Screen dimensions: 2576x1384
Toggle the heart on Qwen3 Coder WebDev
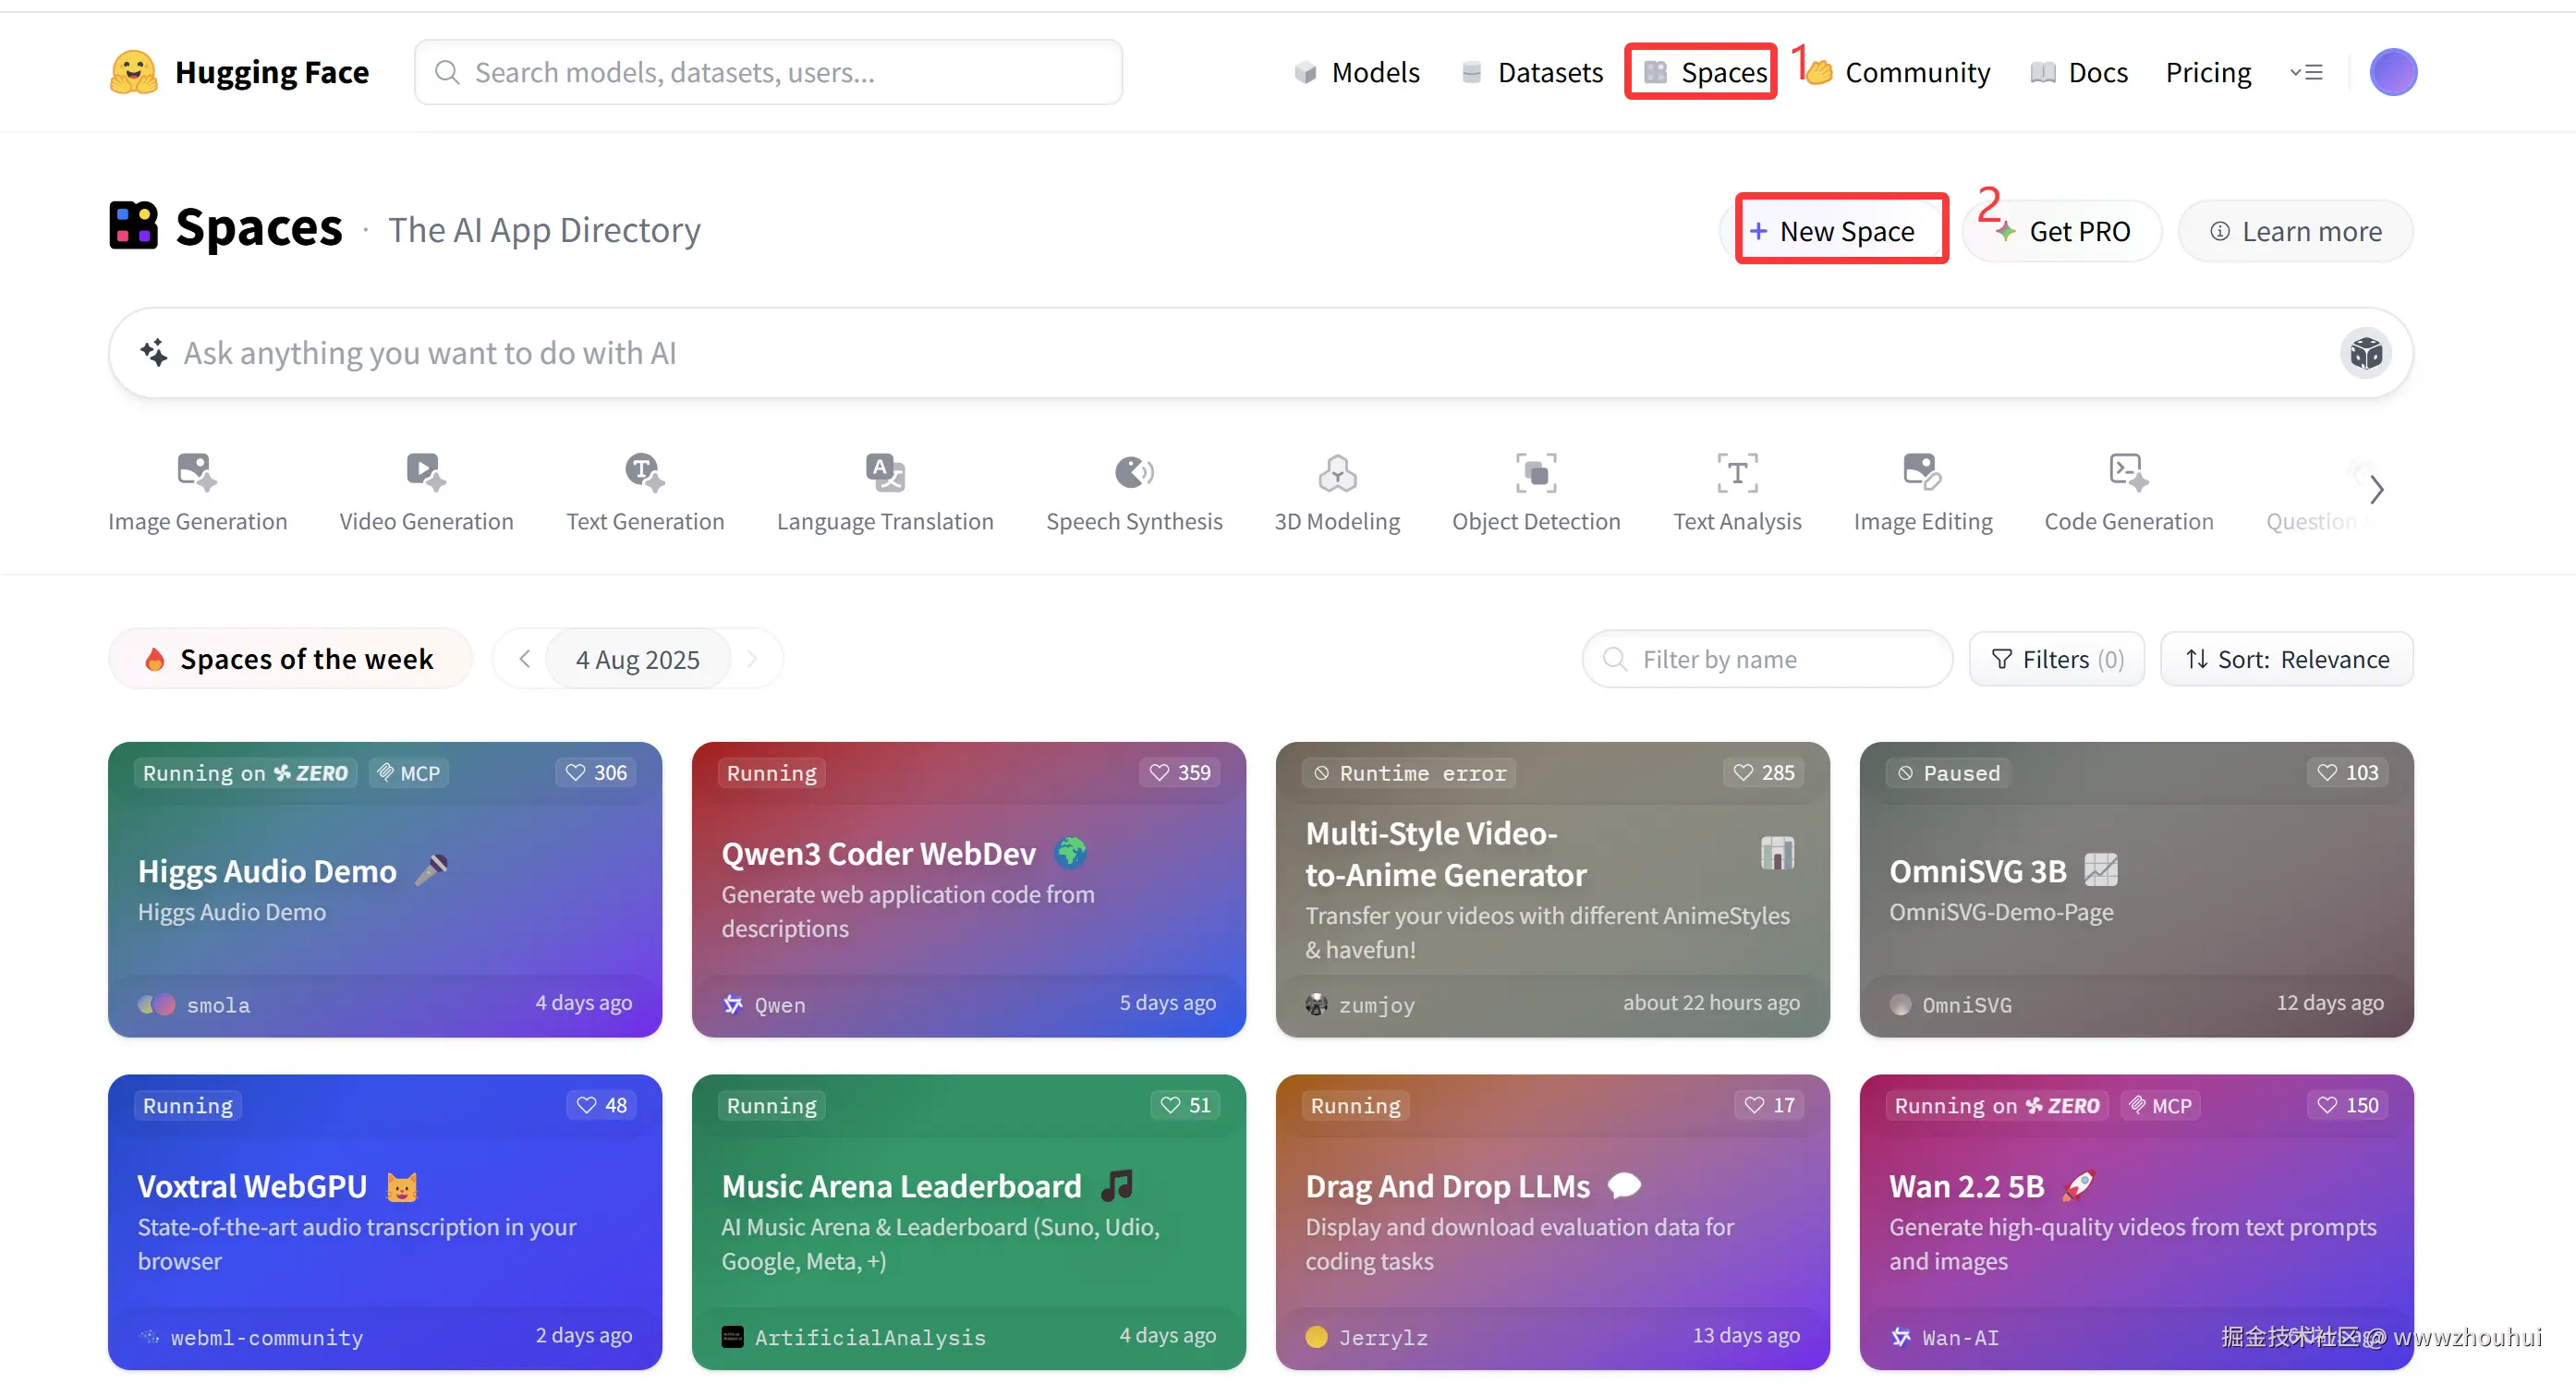tap(1180, 773)
